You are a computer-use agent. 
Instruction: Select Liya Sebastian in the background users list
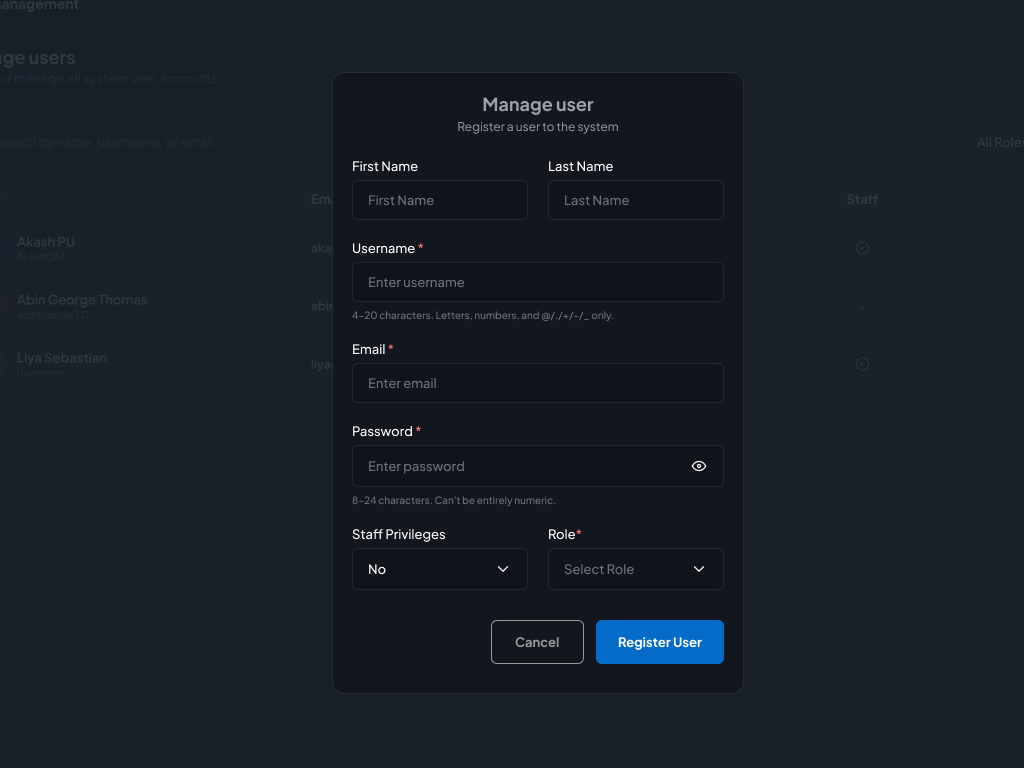tap(61, 358)
